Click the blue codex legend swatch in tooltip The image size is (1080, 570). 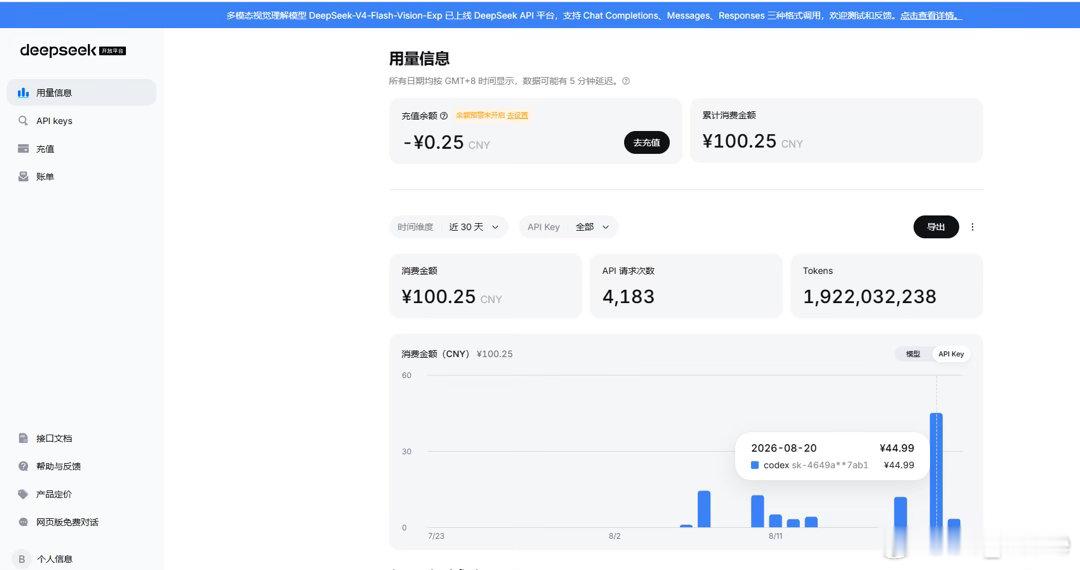[755, 465]
